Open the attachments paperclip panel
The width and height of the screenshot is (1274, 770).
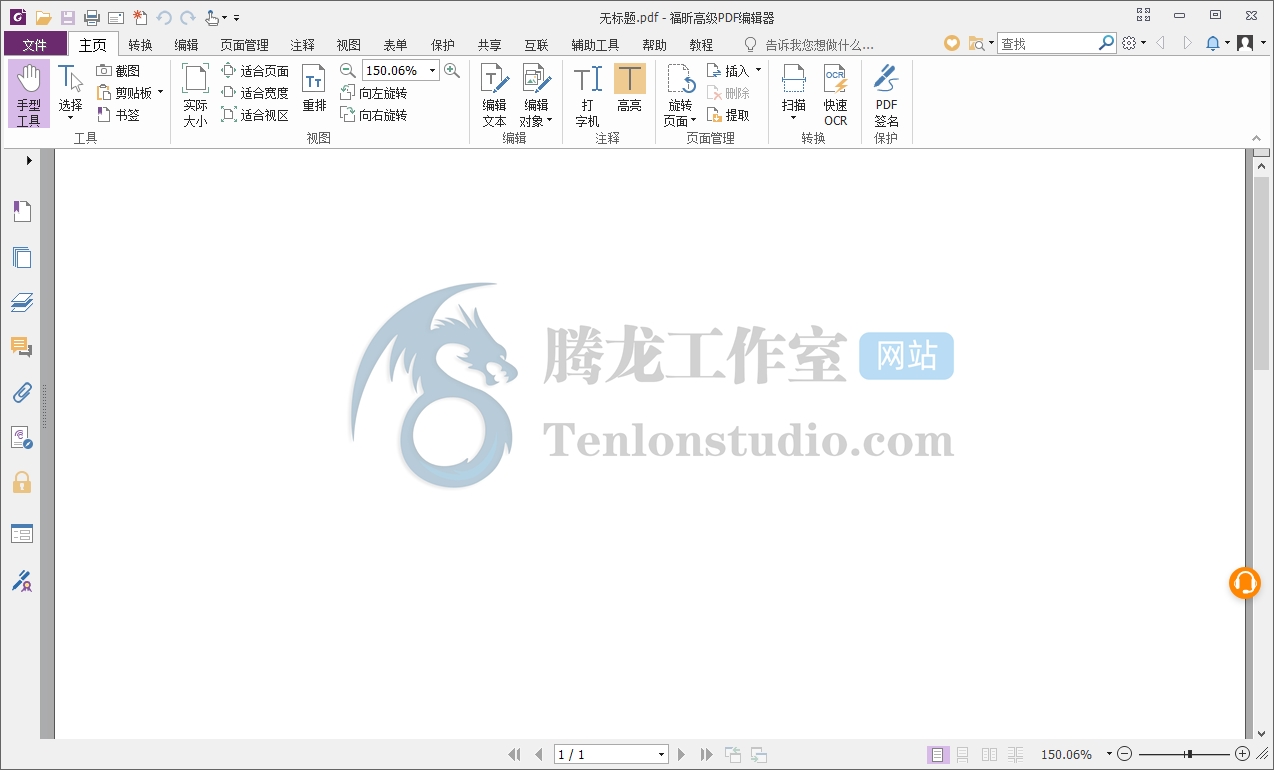(x=22, y=392)
